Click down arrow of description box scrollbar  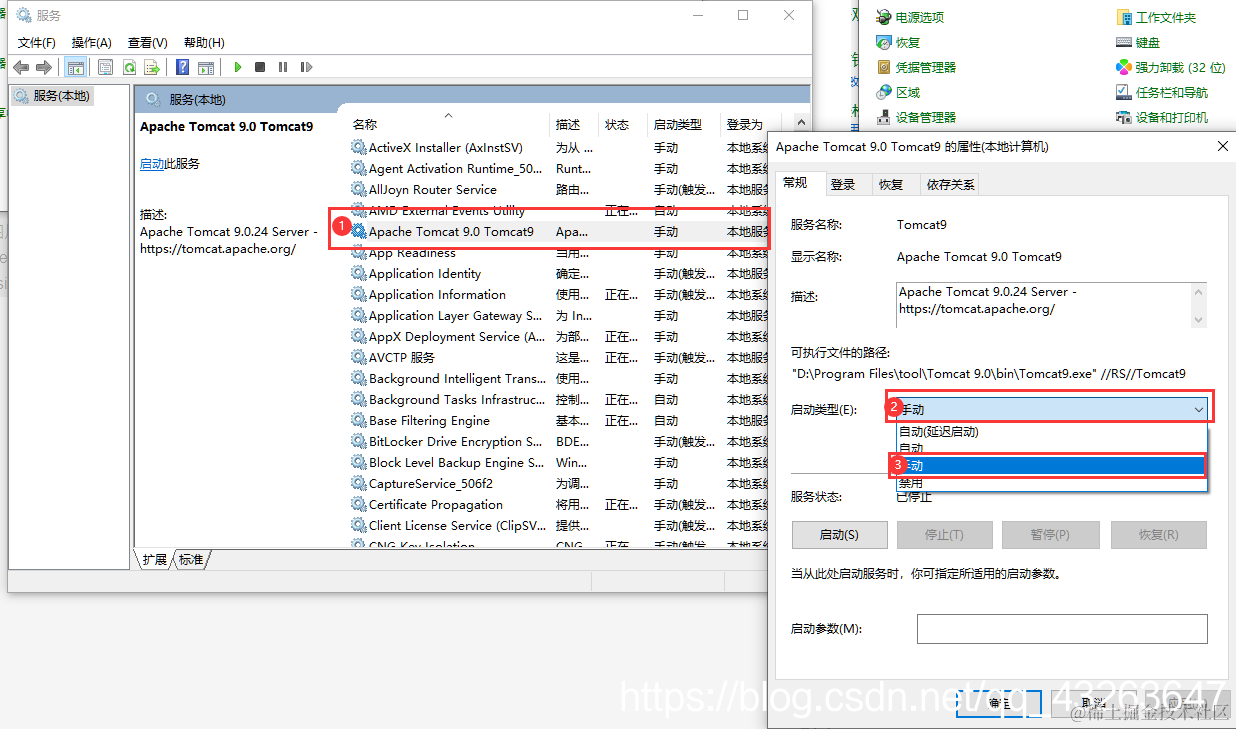[x=1199, y=319]
